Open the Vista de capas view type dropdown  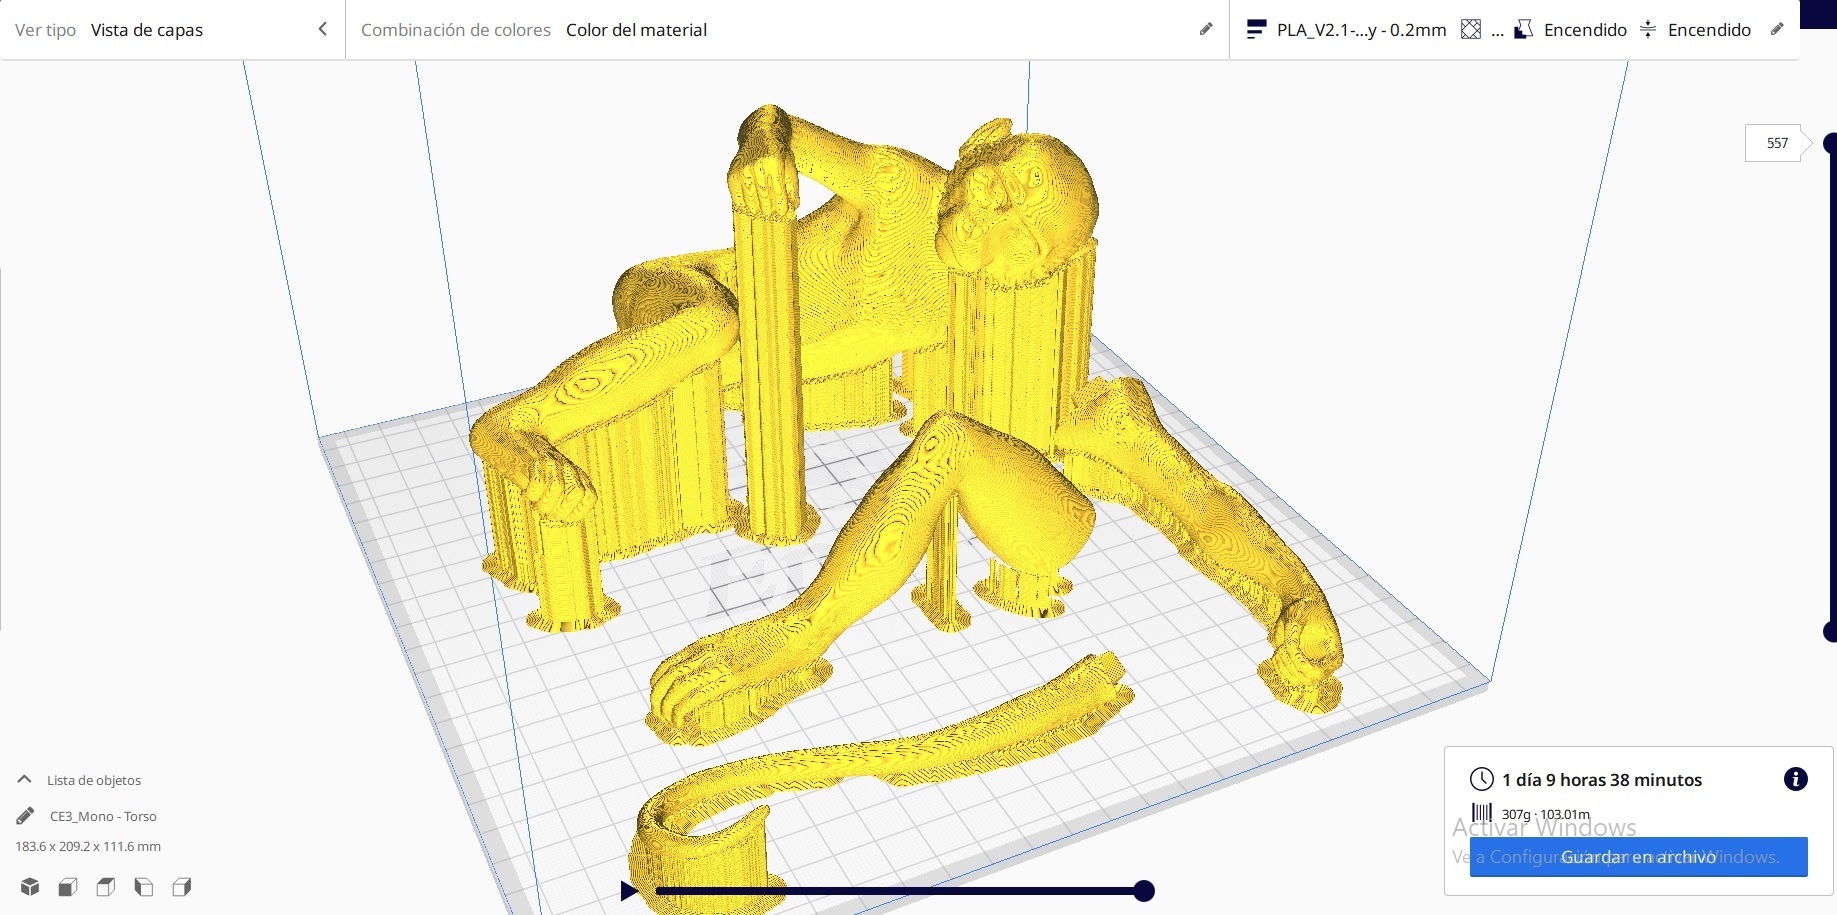(147, 30)
